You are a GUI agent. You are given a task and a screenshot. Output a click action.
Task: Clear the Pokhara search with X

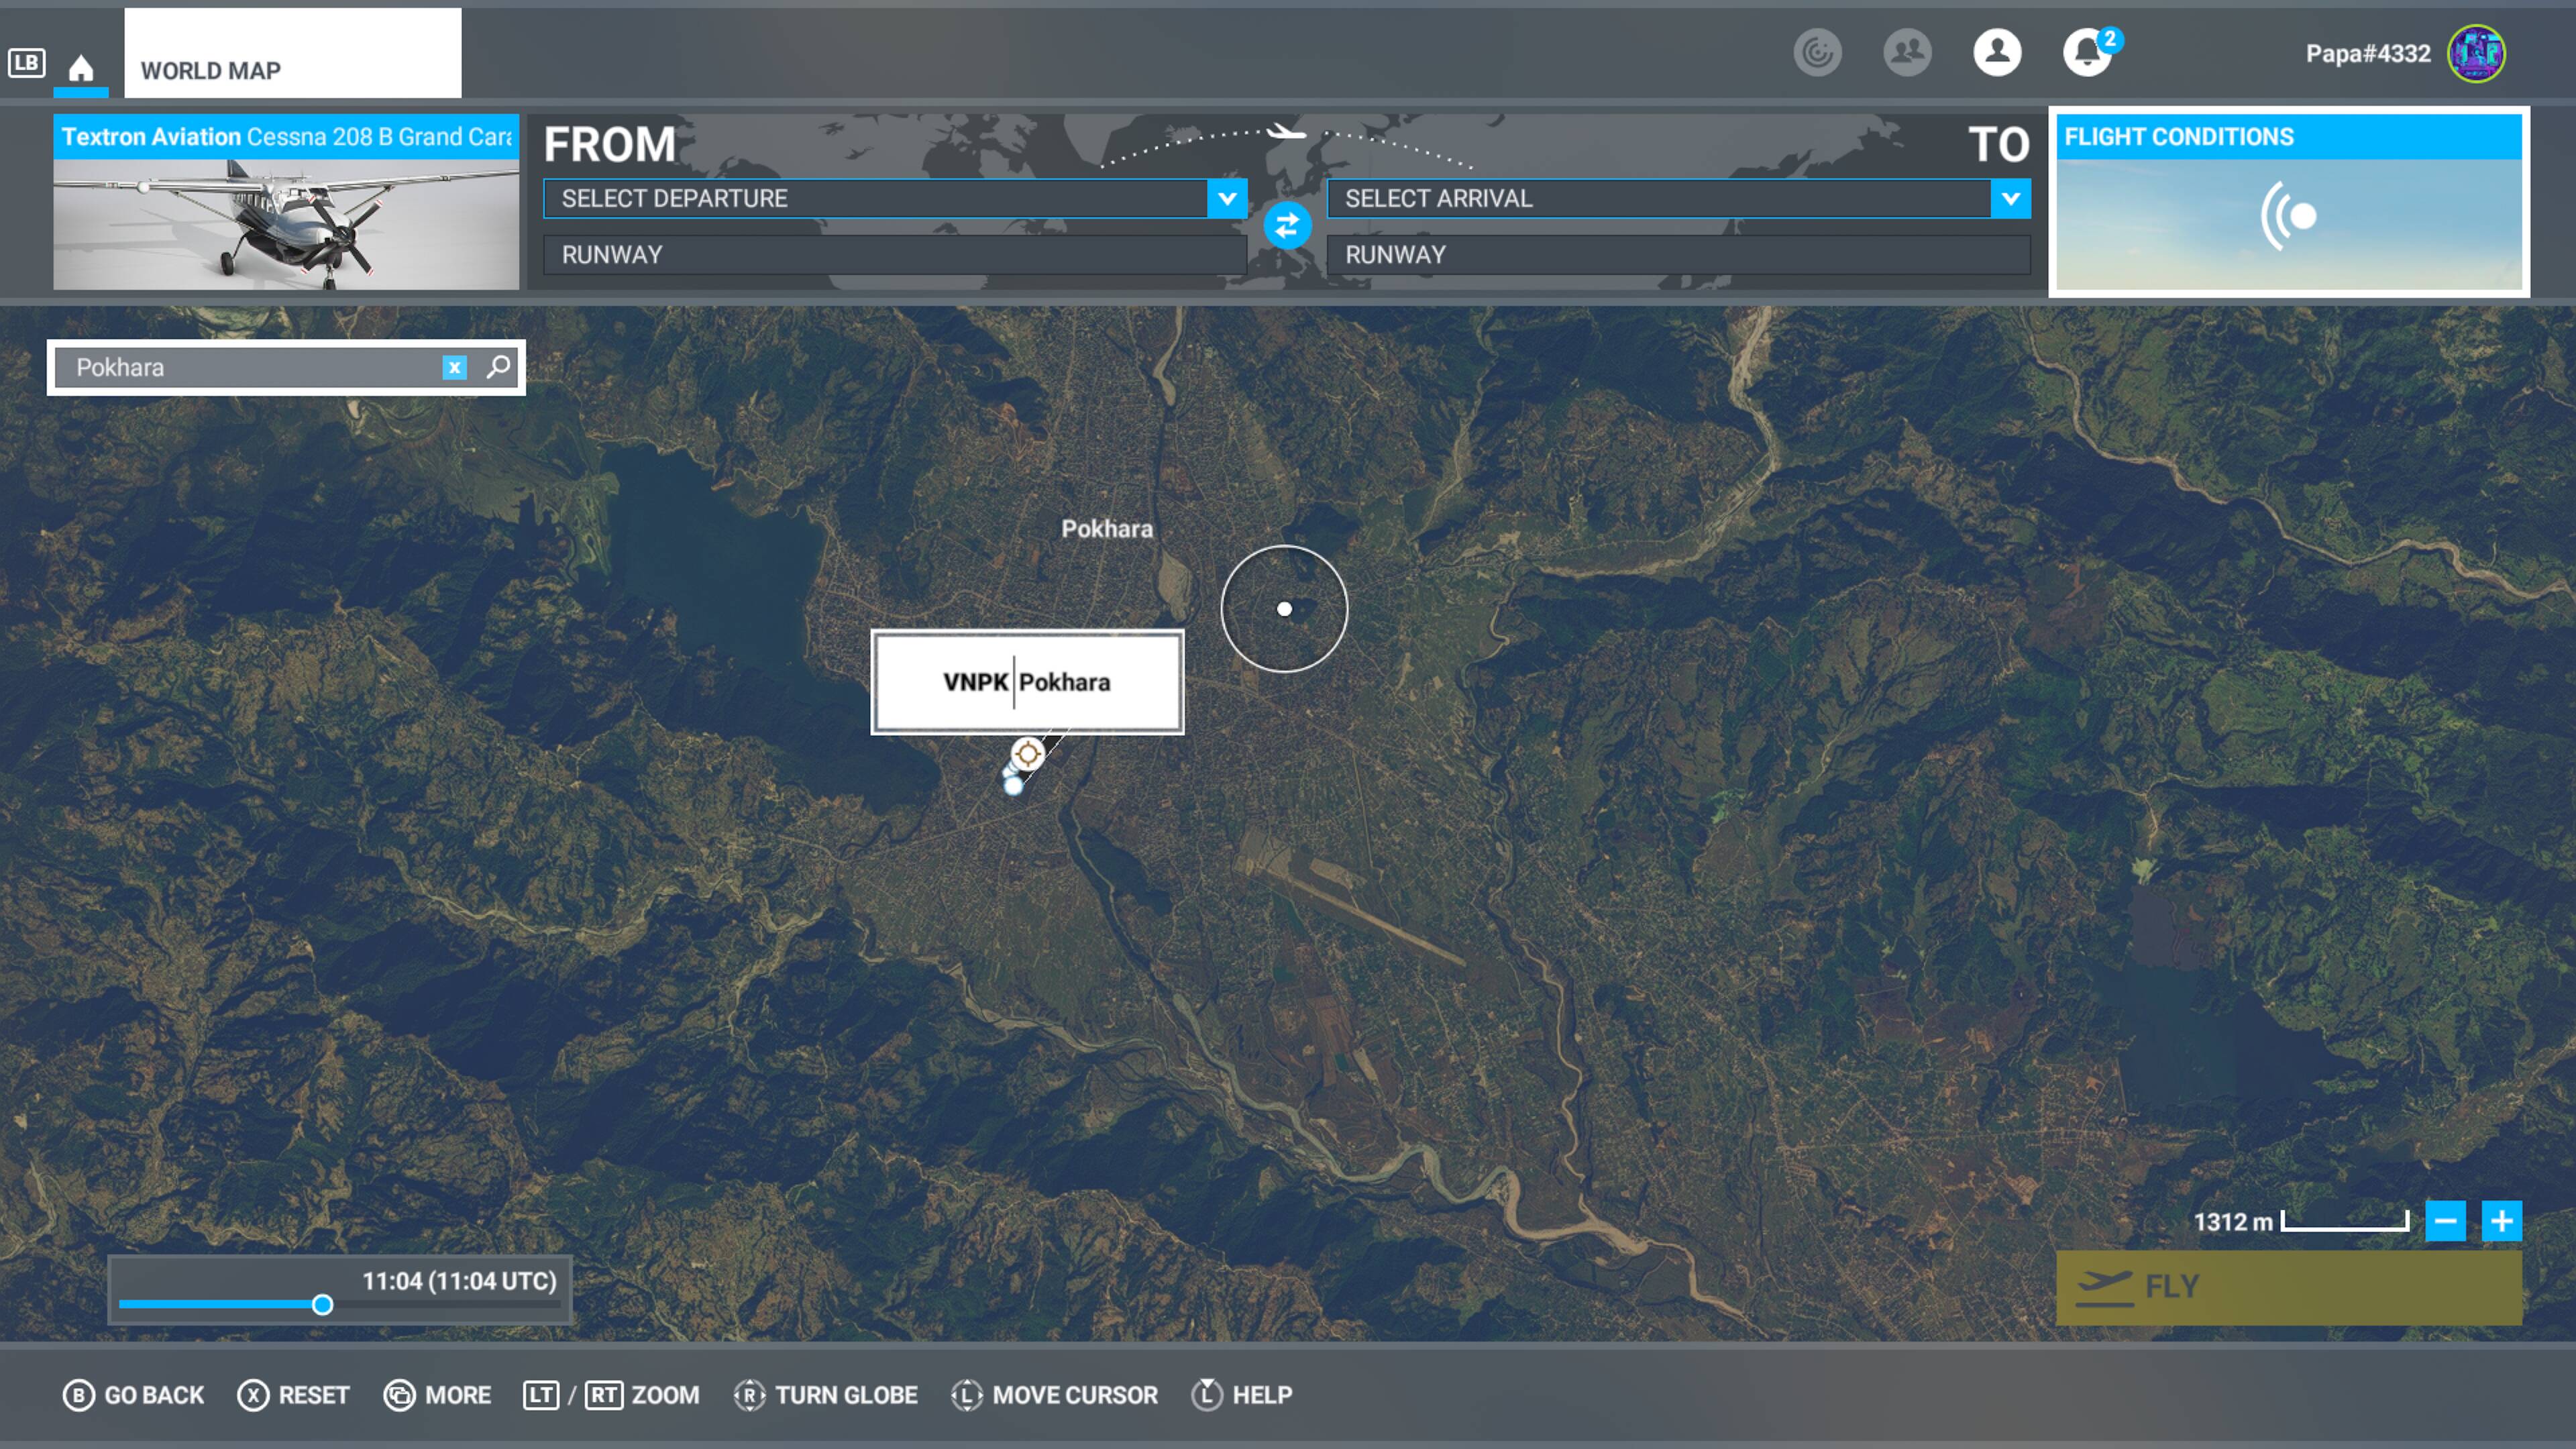click(454, 367)
